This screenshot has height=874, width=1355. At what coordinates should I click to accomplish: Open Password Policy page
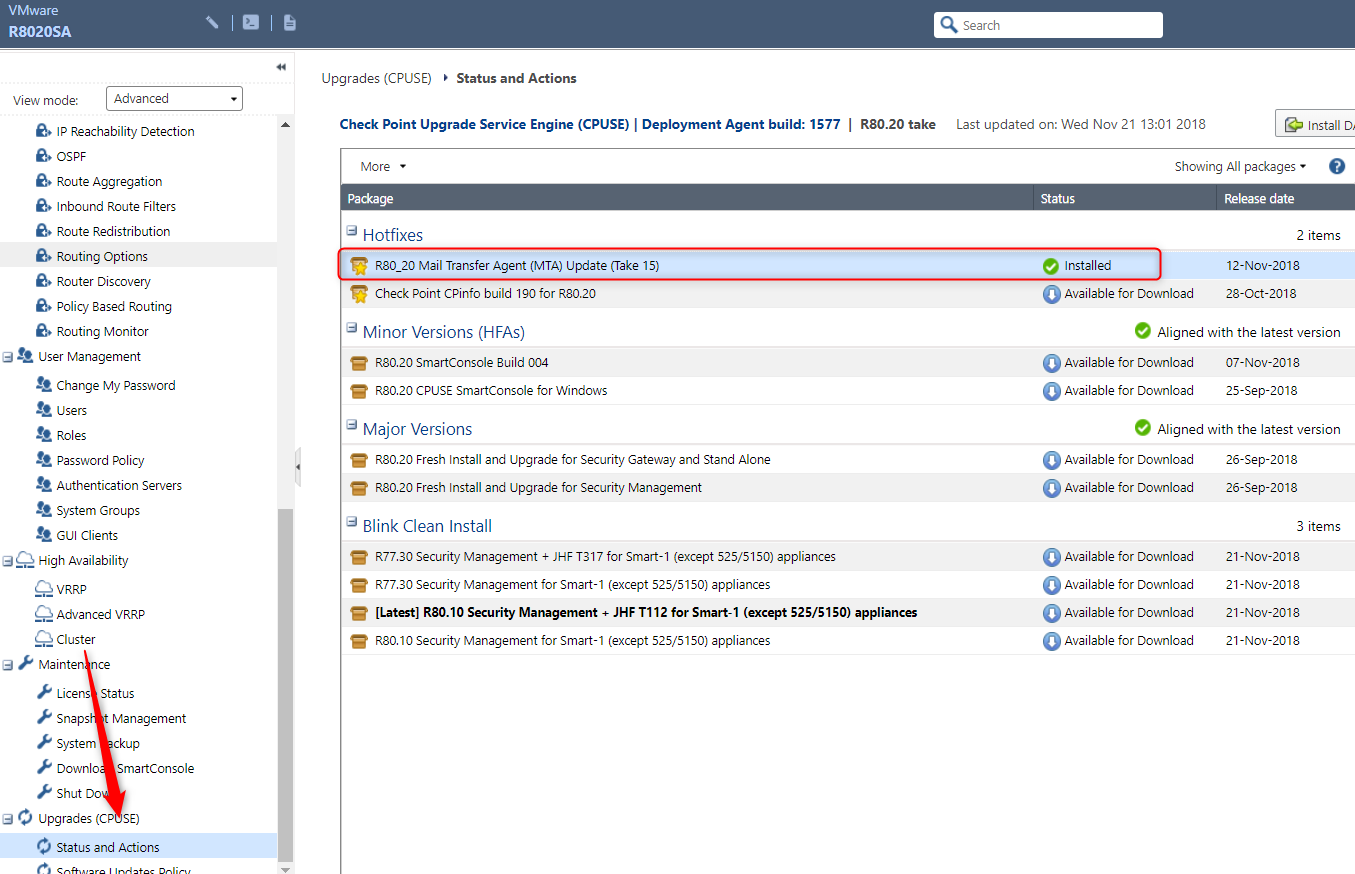tap(100, 460)
